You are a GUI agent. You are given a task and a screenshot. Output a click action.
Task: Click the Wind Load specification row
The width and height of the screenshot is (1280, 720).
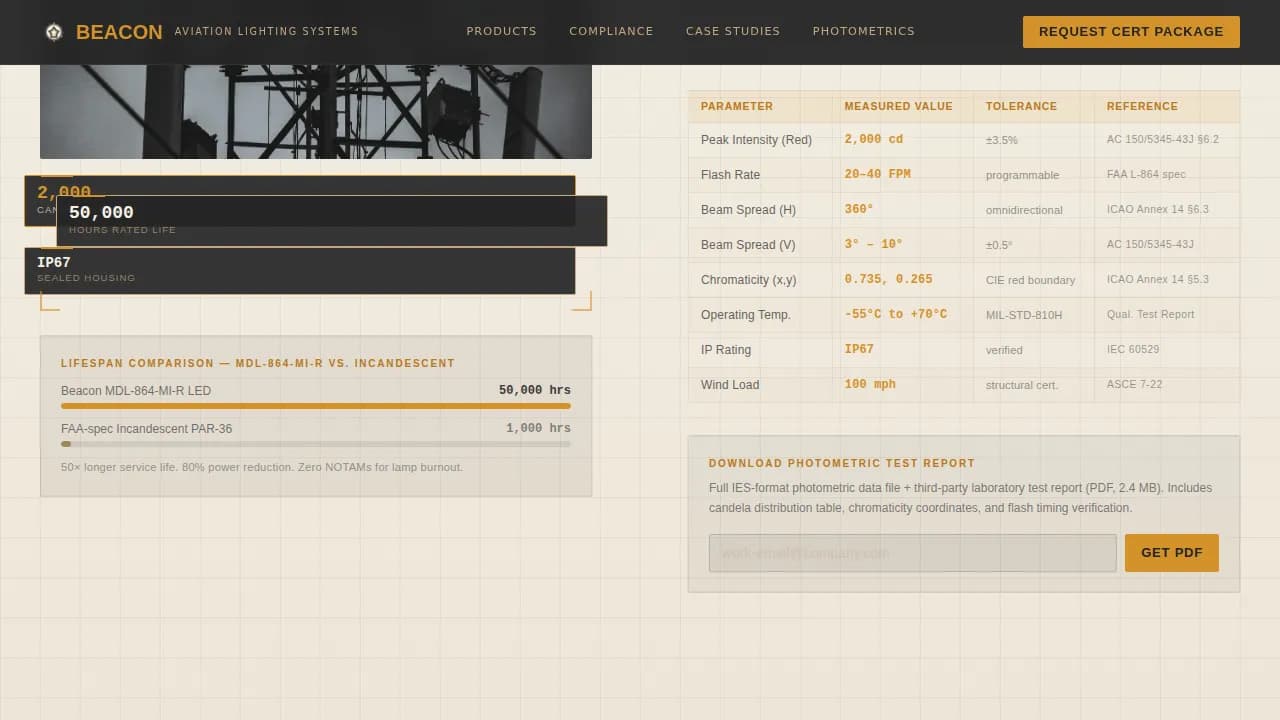point(900,384)
